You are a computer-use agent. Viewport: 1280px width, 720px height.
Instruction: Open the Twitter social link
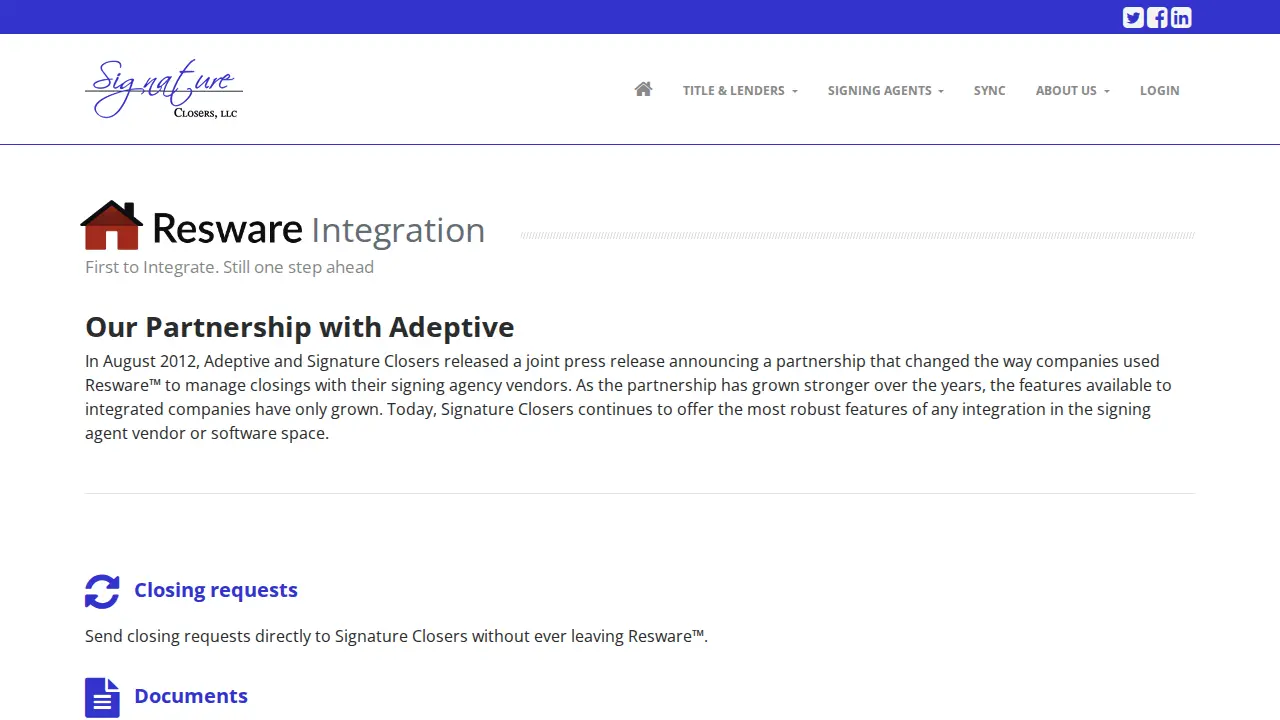pyautogui.click(x=1133, y=17)
